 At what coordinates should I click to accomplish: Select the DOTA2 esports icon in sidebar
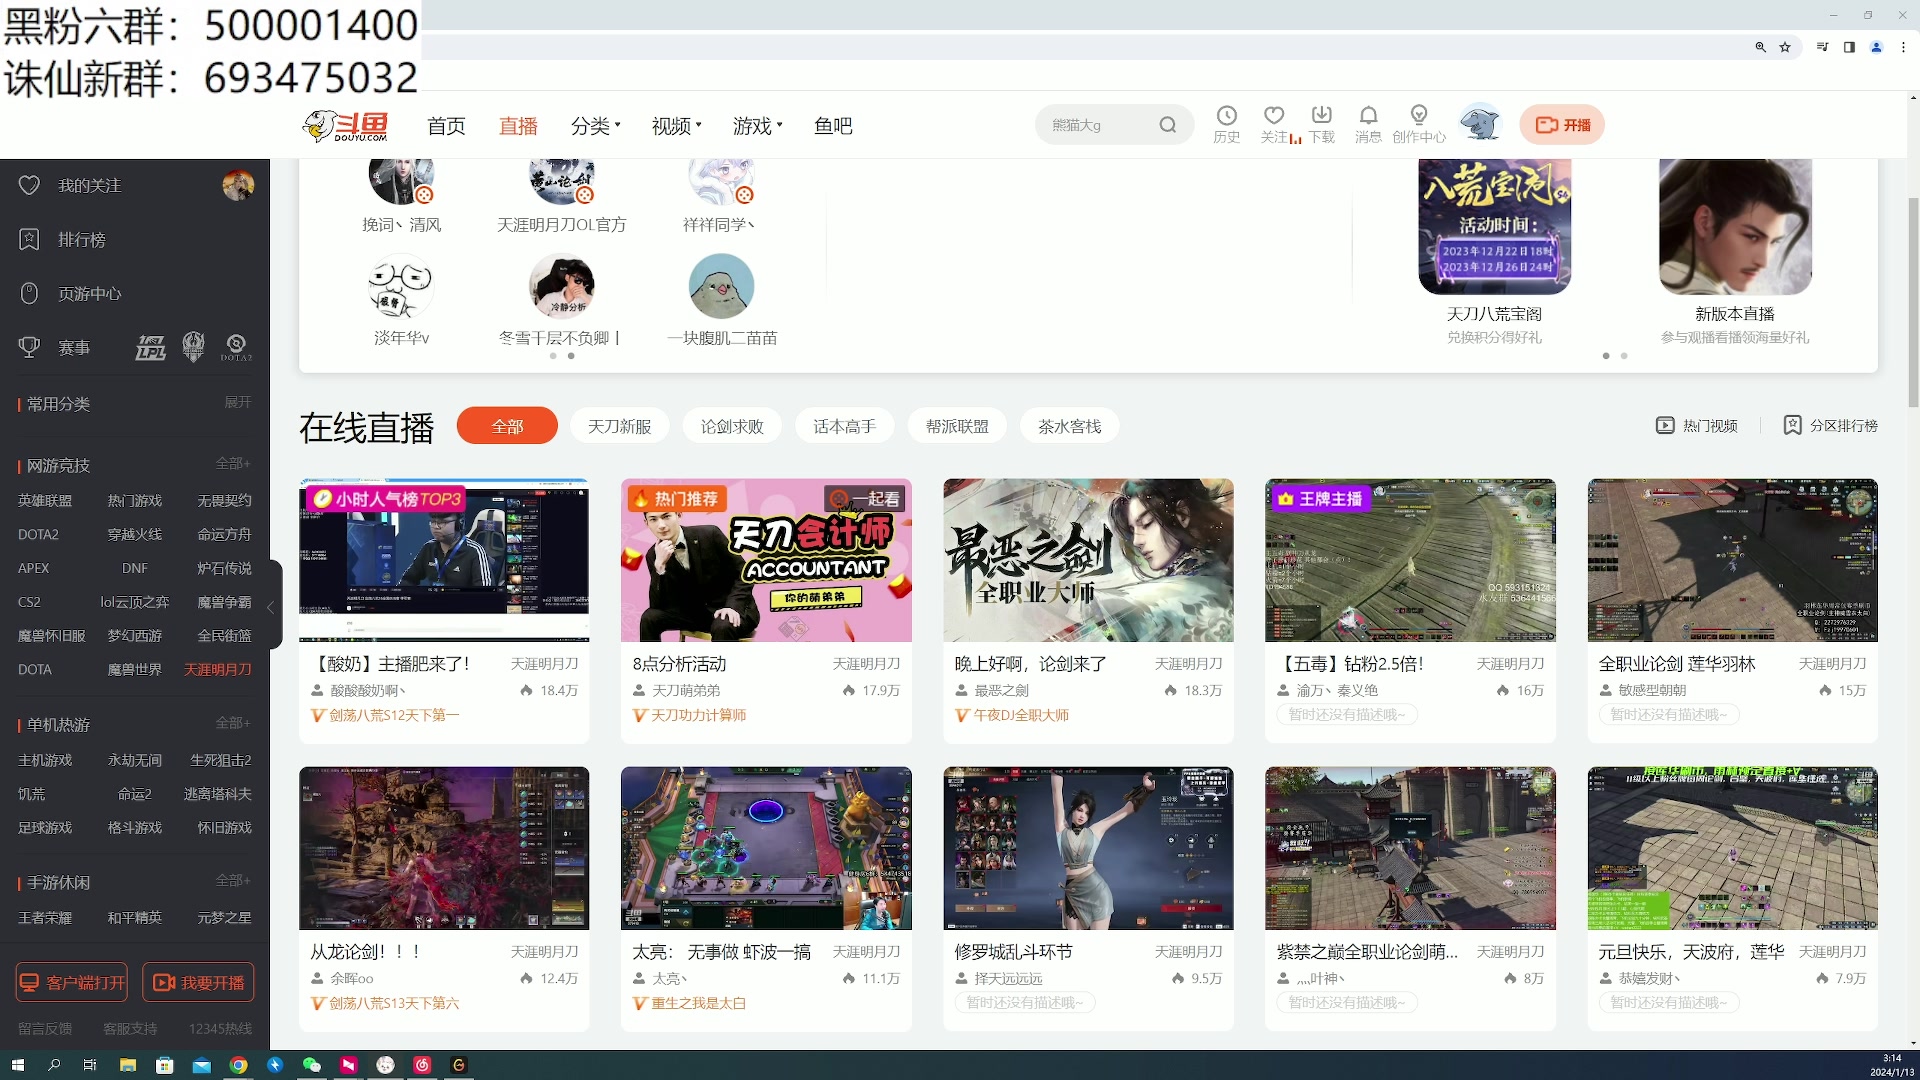pos(236,347)
